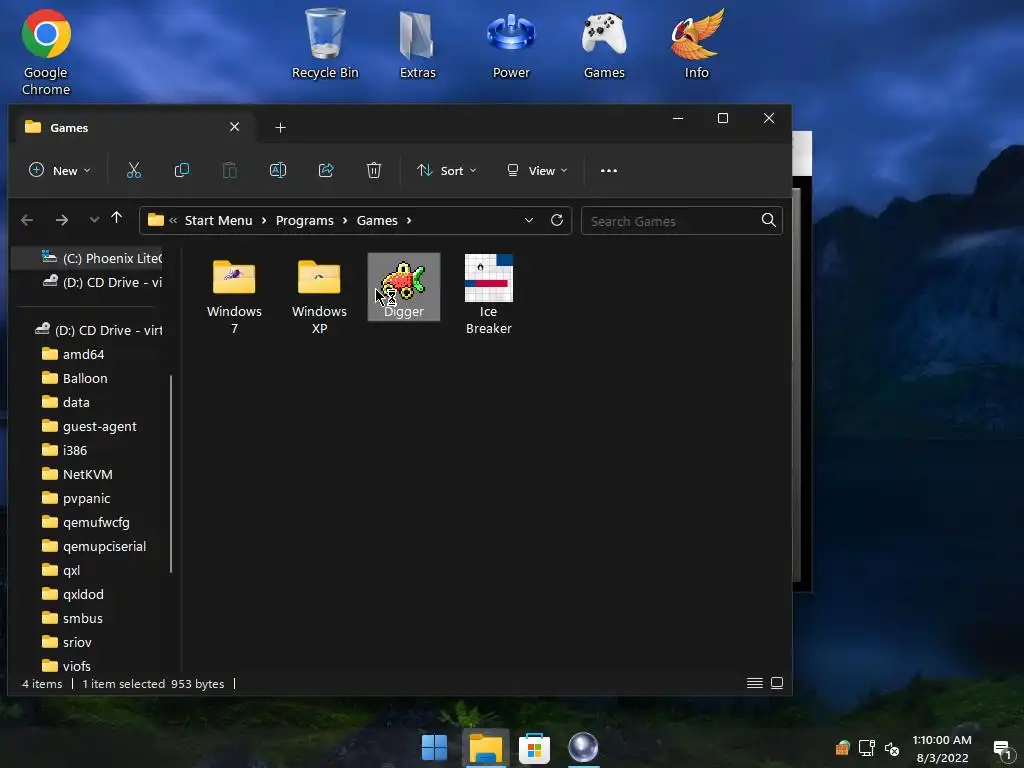Open pvpanic folder in sidebar
This screenshot has width=1024, height=768.
(76, 498)
